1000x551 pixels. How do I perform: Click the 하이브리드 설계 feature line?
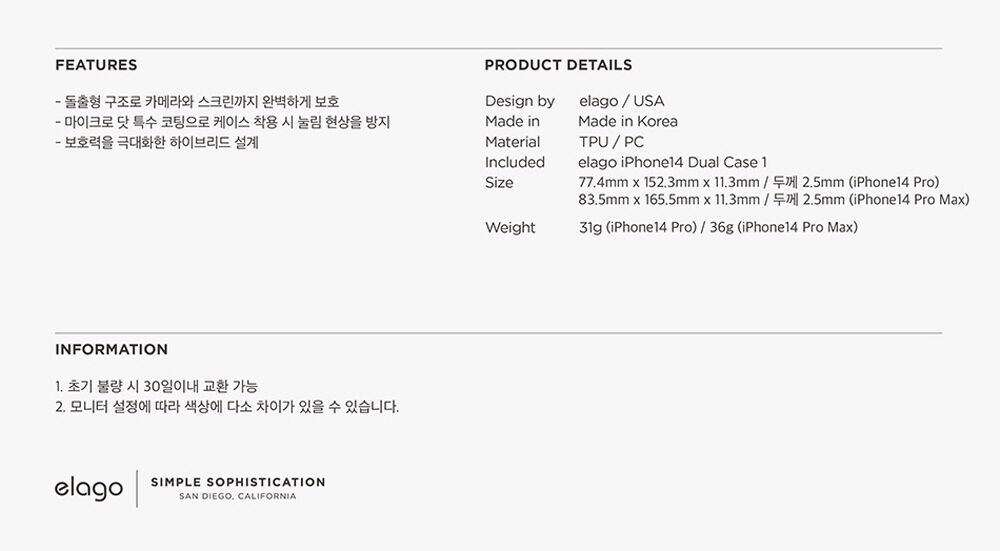[157, 142]
